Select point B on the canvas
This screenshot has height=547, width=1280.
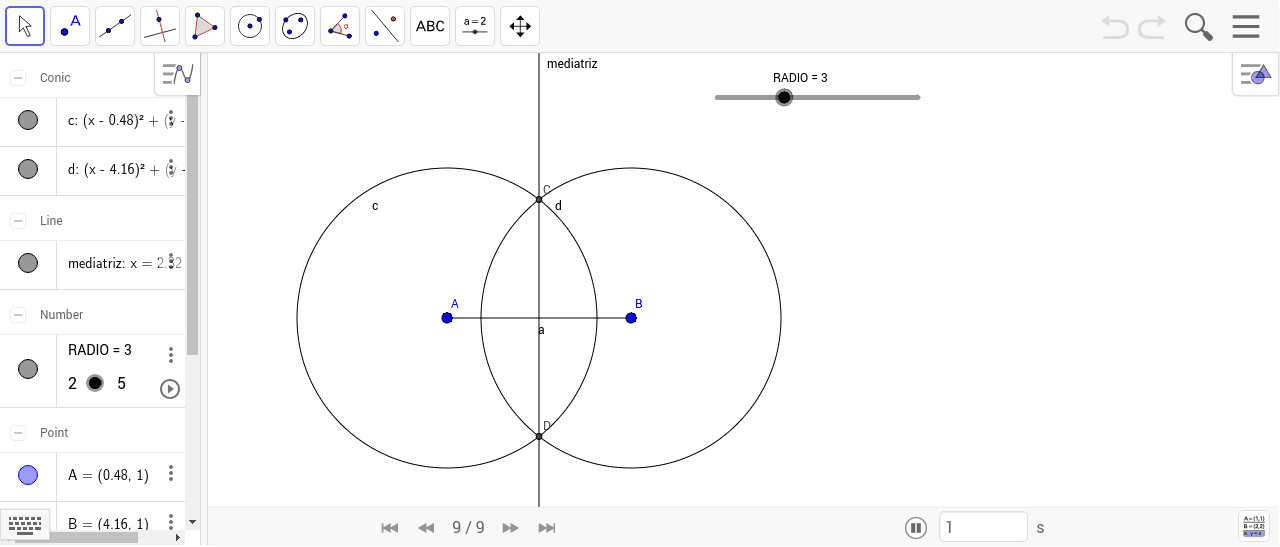pyautogui.click(x=631, y=318)
